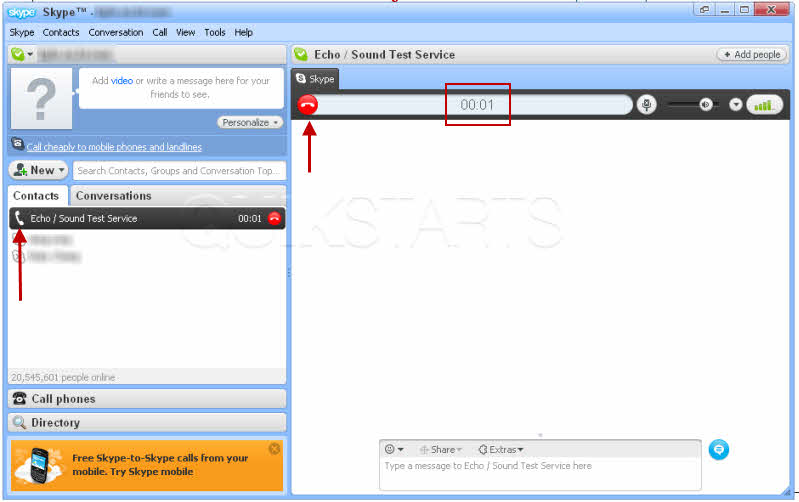
Task: Close the Skype mobile ad banner
Action: point(274,448)
